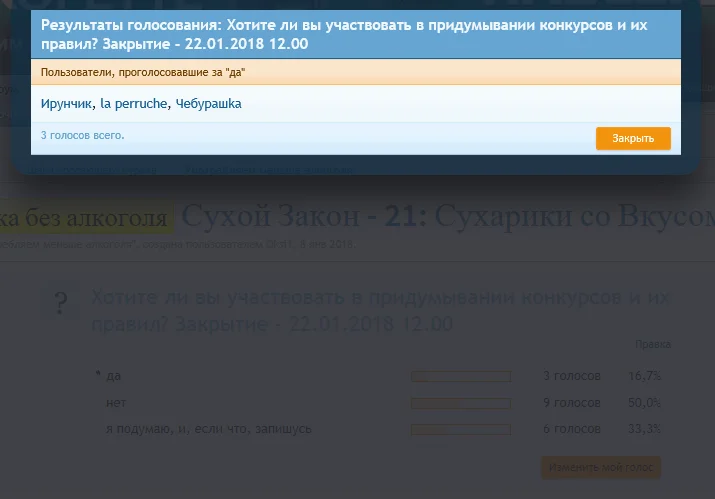
Task: Click the 'да' poll result bar
Action: point(461,376)
